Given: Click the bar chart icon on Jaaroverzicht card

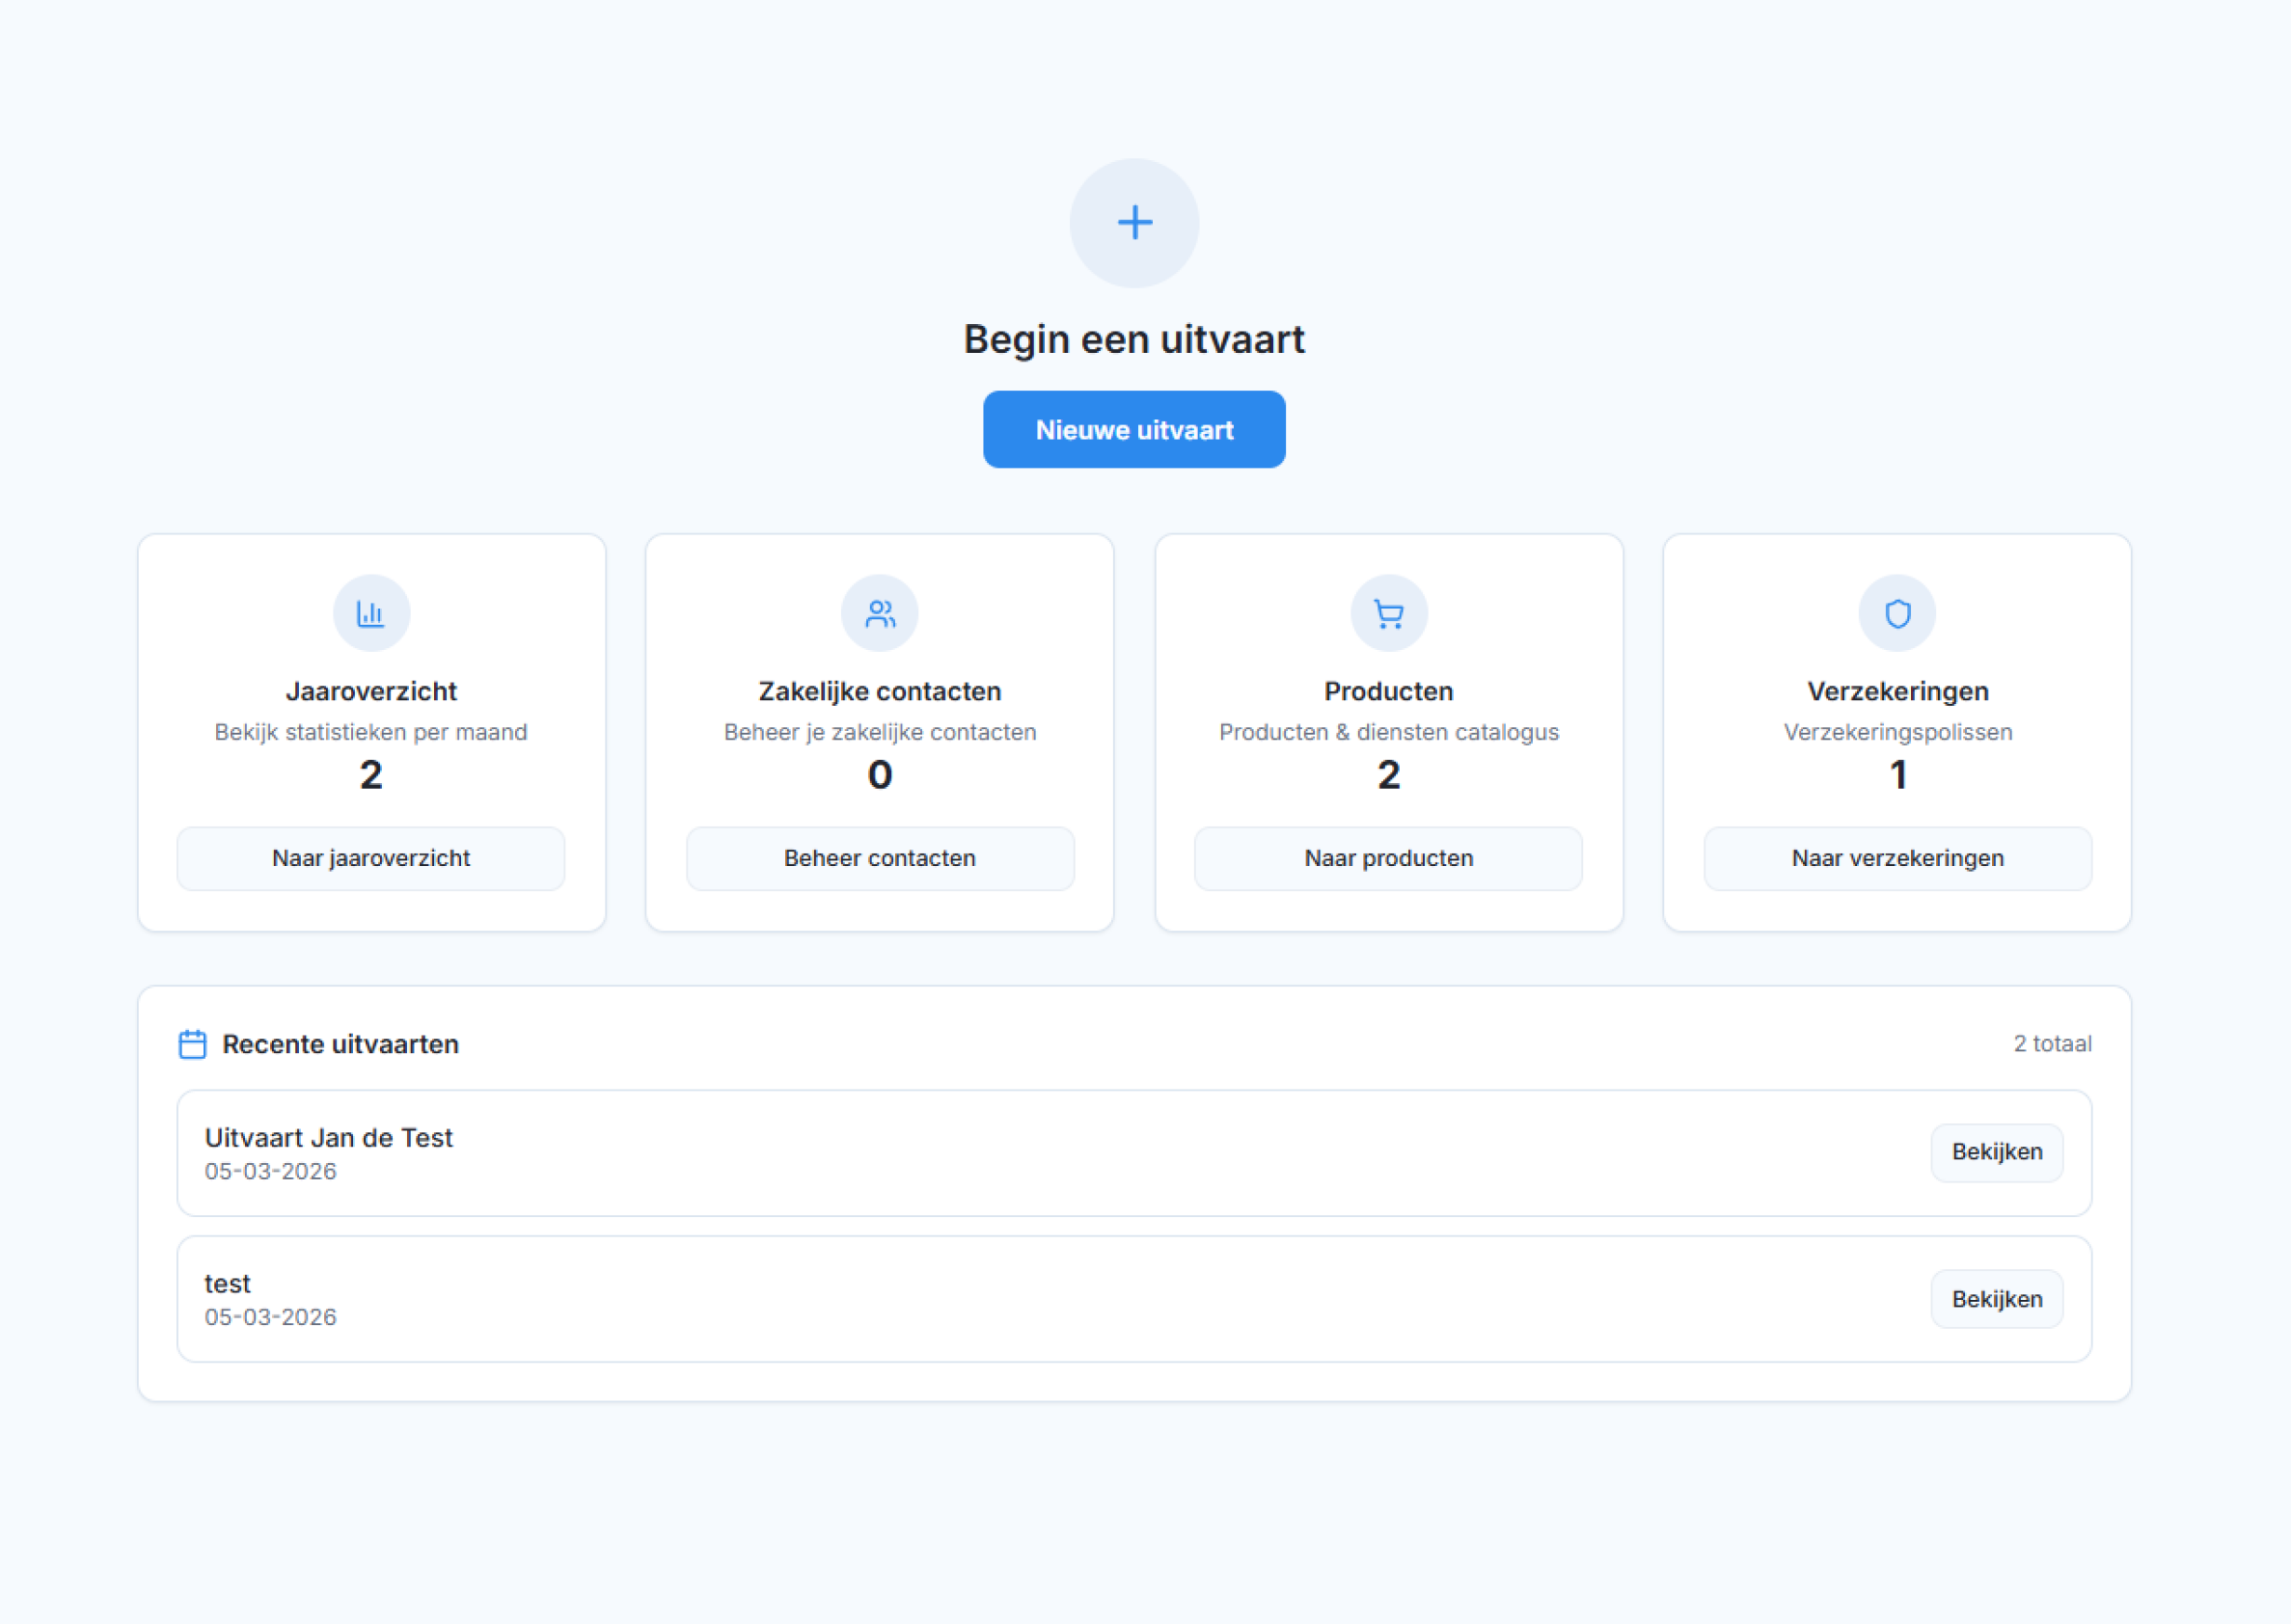Looking at the screenshot, I should 371,613.
